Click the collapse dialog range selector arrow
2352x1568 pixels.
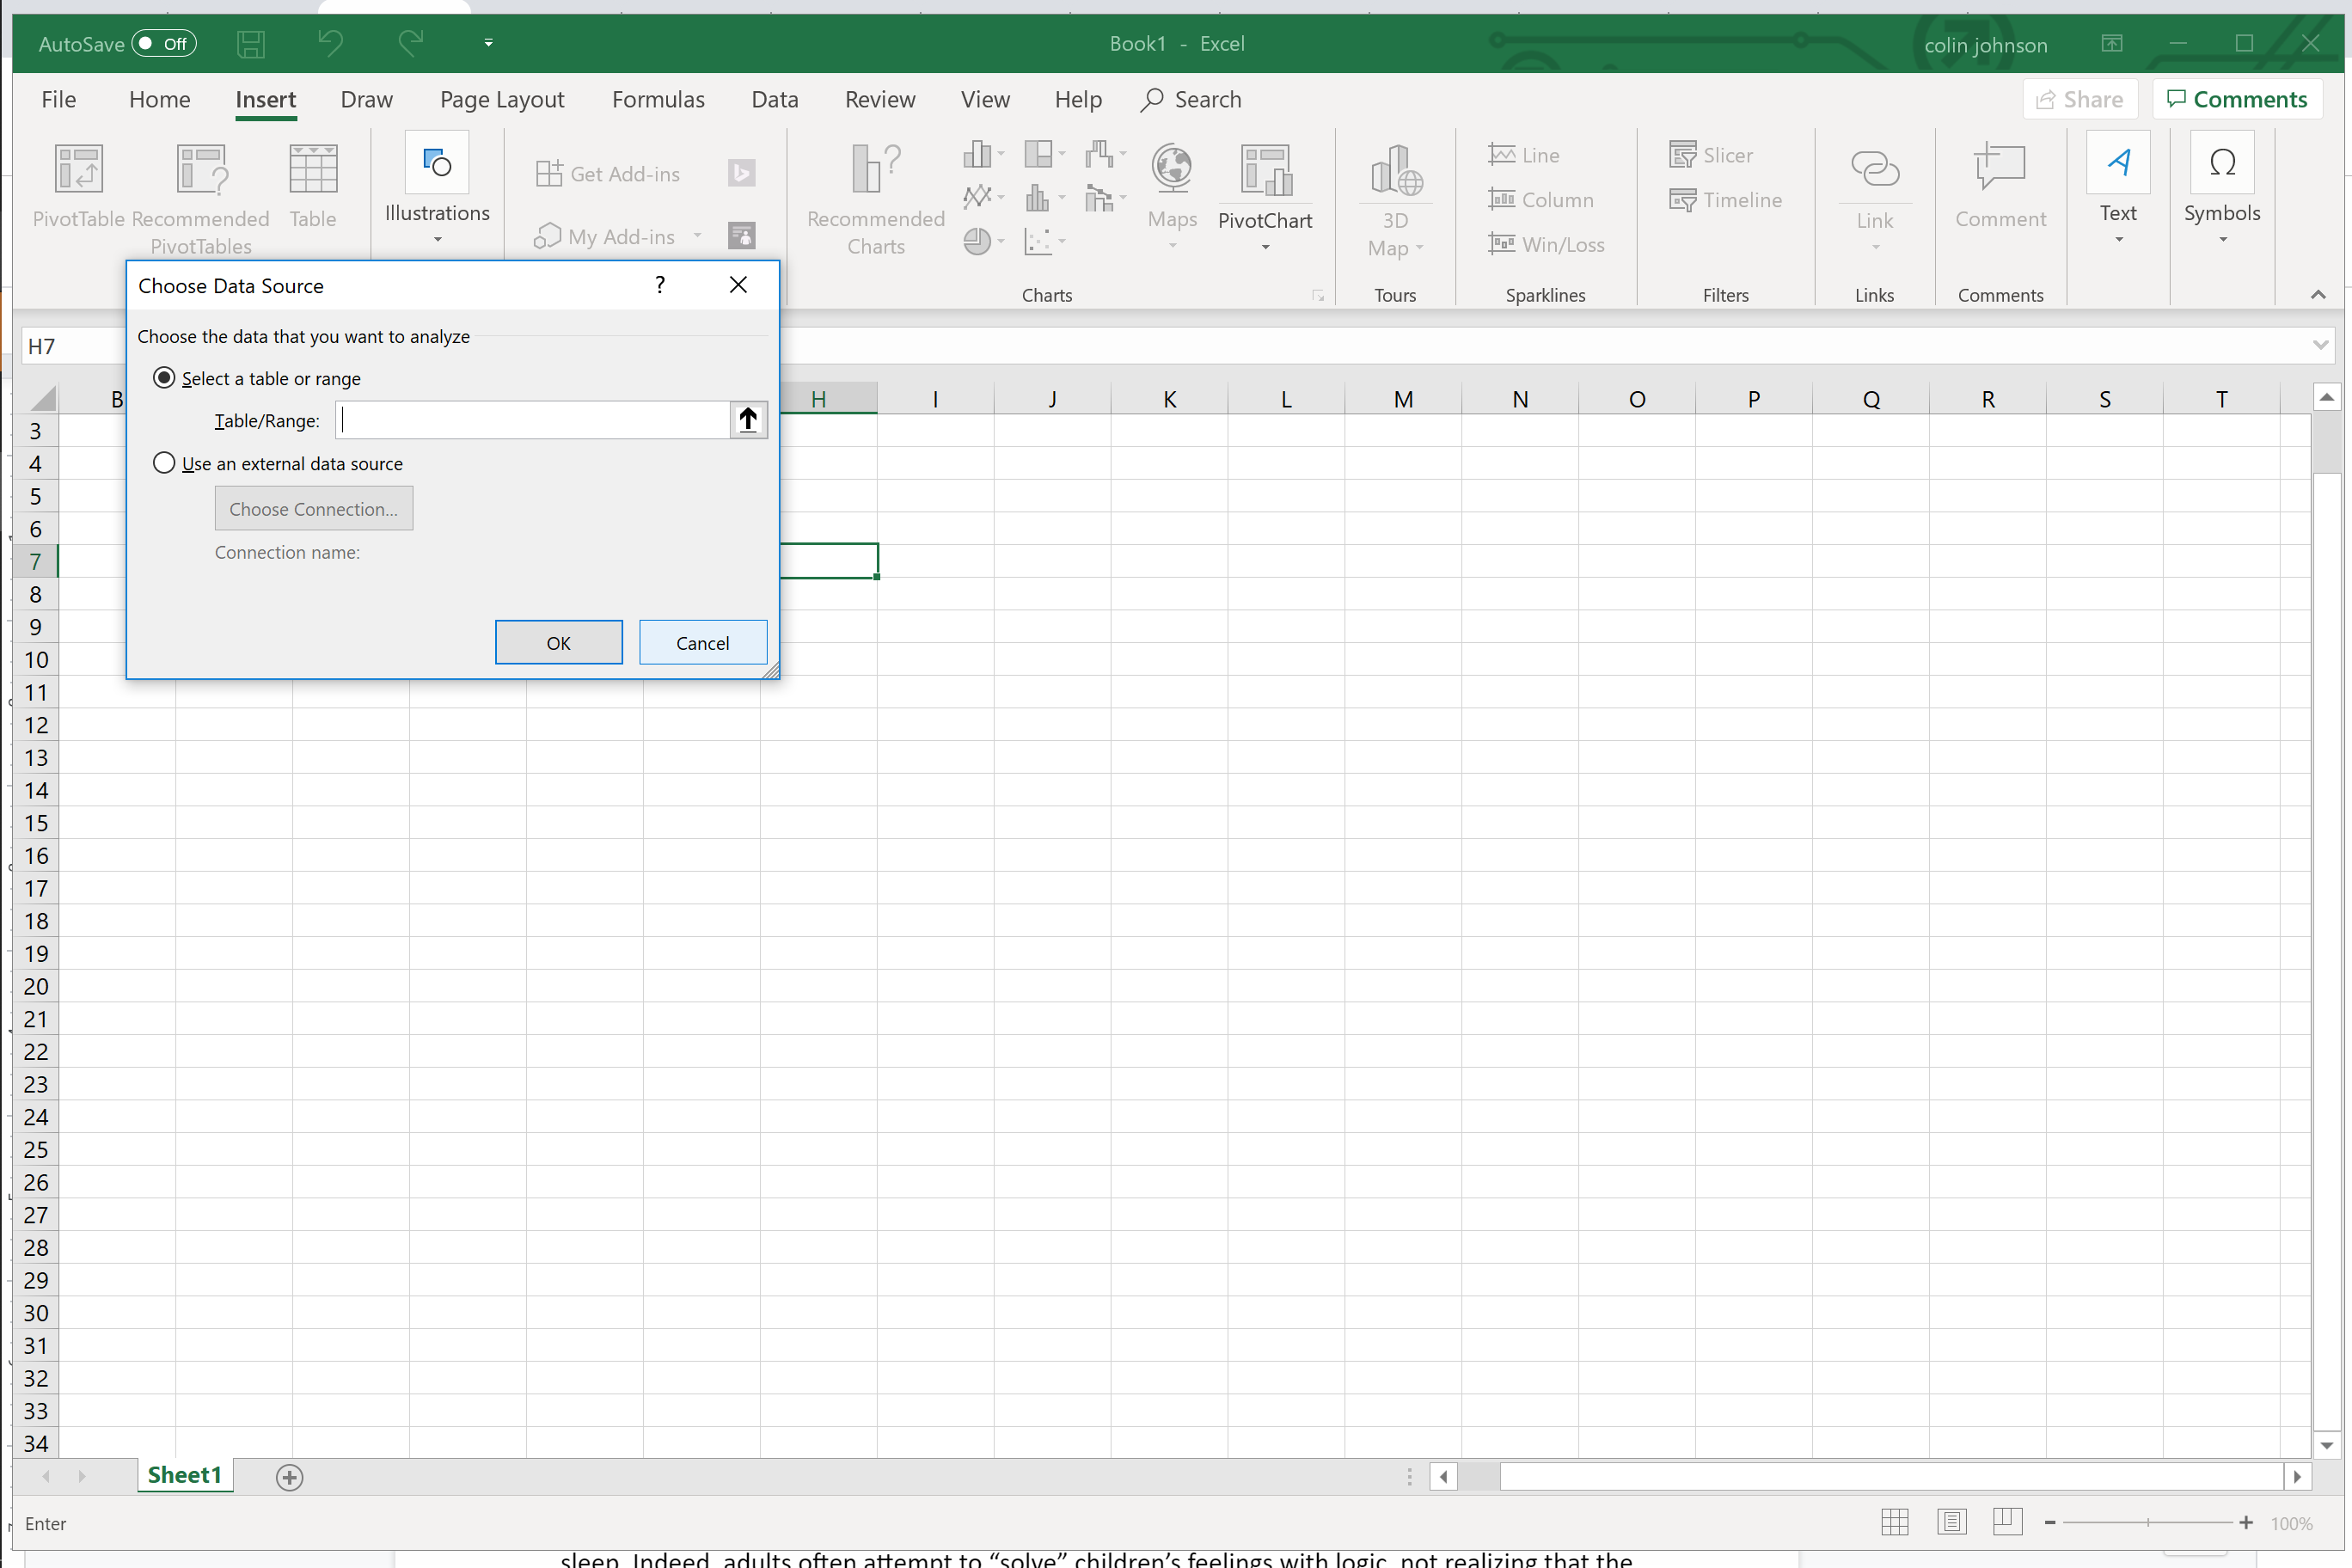point(748,420)
